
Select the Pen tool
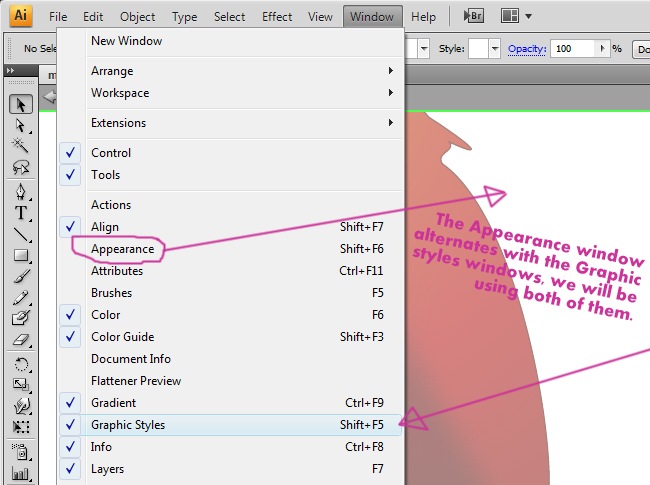[21, 192]
